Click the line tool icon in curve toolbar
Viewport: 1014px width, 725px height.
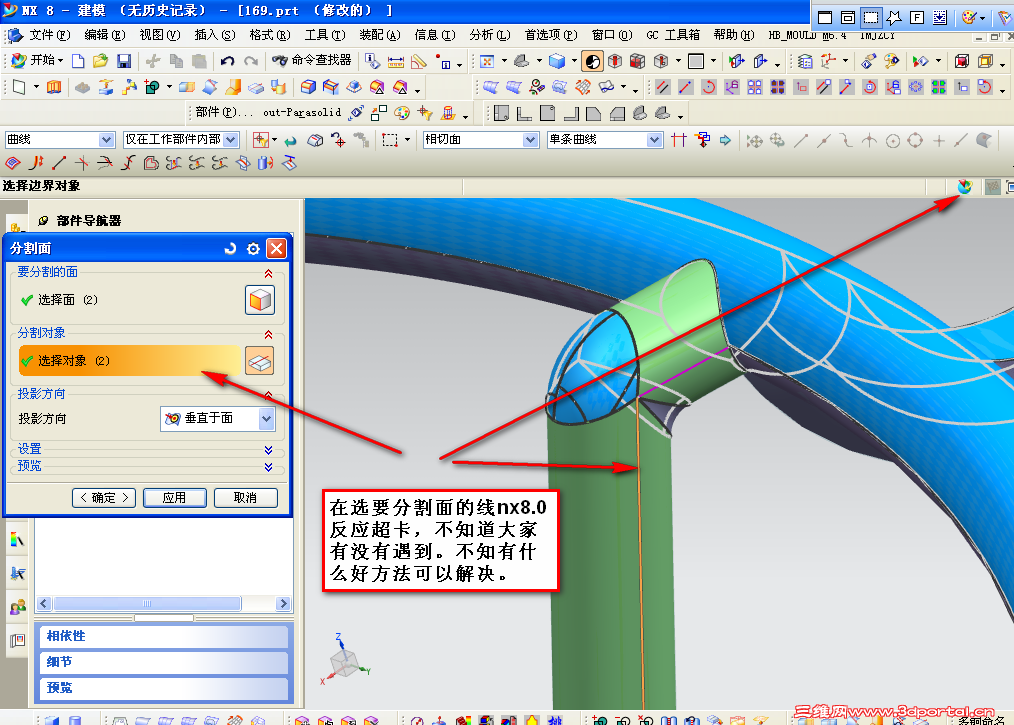coord(59,163)
